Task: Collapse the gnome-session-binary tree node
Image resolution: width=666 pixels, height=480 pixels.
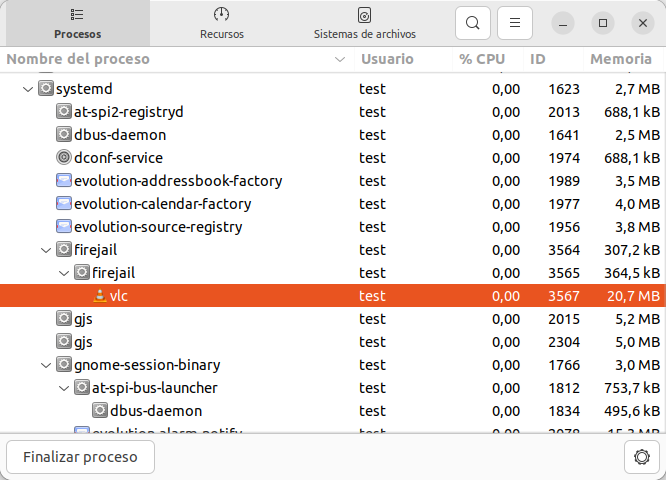Action: pos(45,365)
